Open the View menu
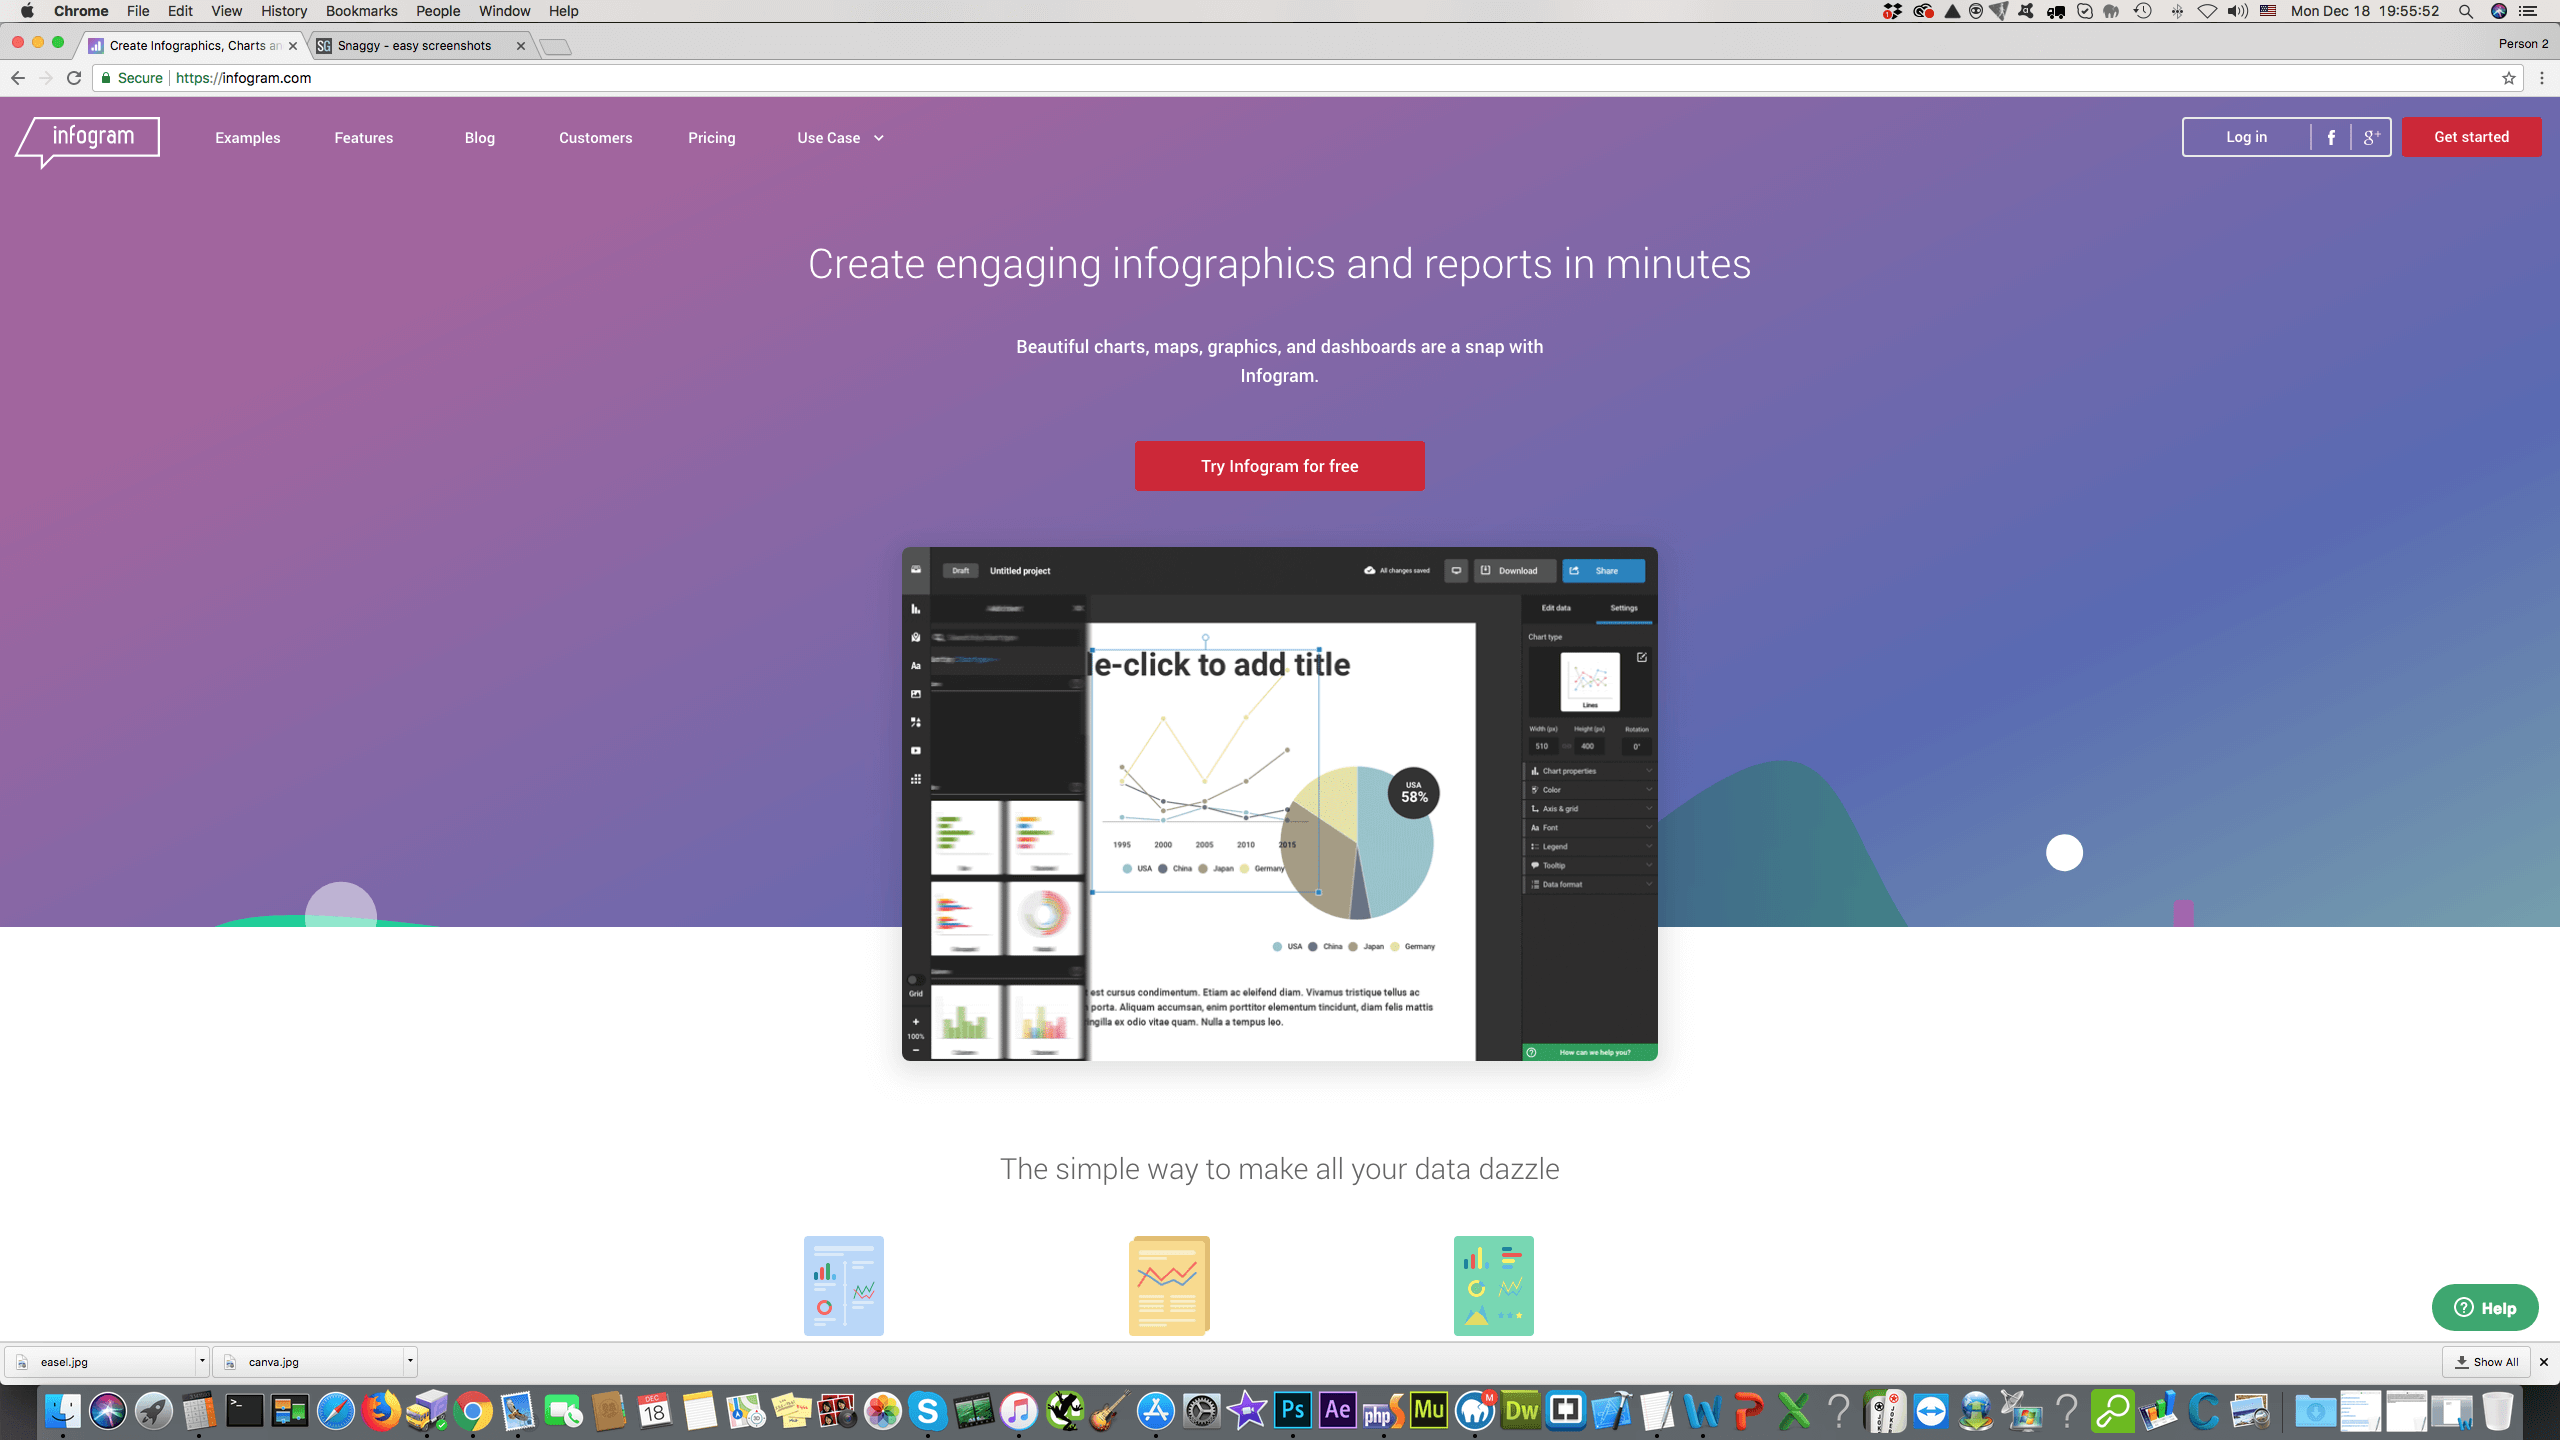This screenshot has height=1440, width=2560. pos(226,11)
